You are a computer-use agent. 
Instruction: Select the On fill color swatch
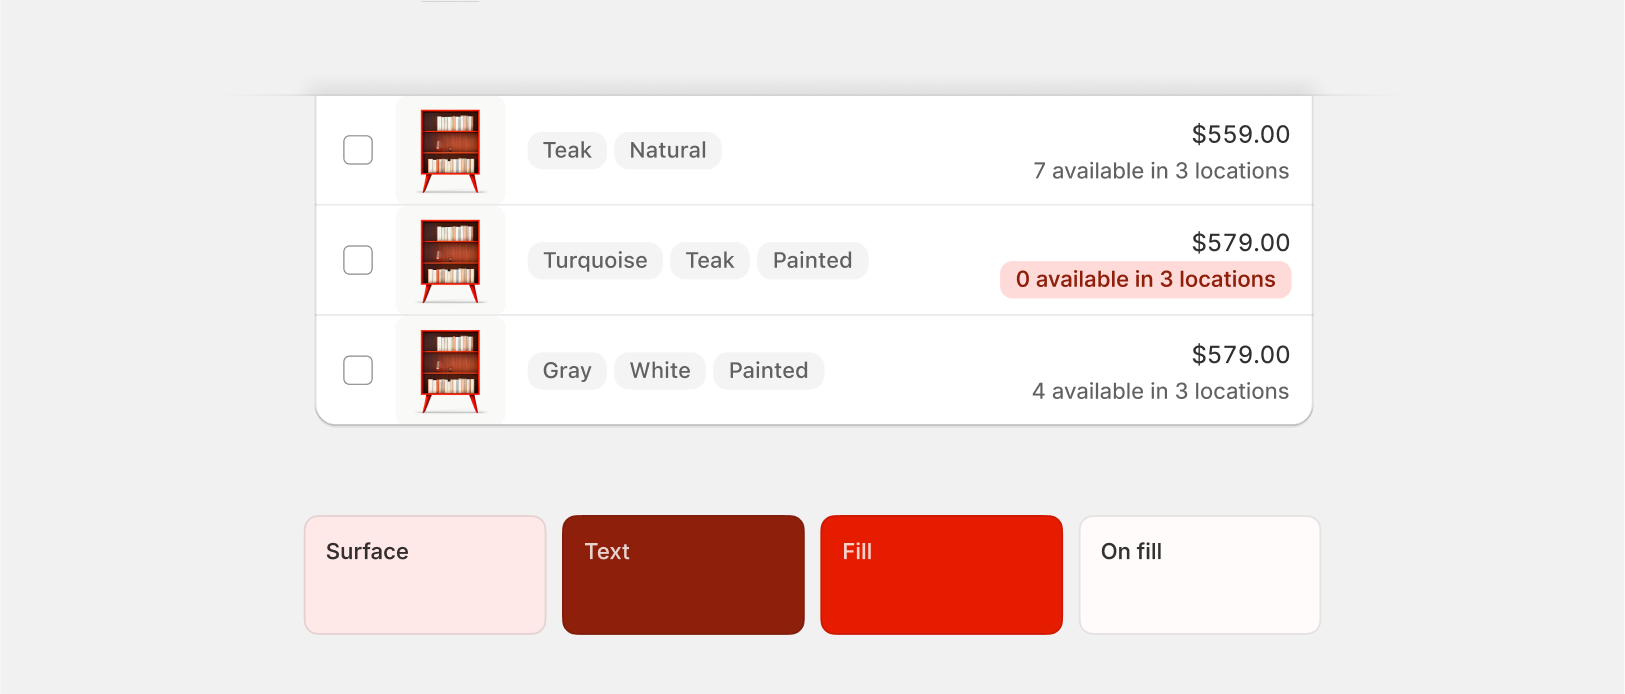pyautogui.click(x=1200, y=575)
